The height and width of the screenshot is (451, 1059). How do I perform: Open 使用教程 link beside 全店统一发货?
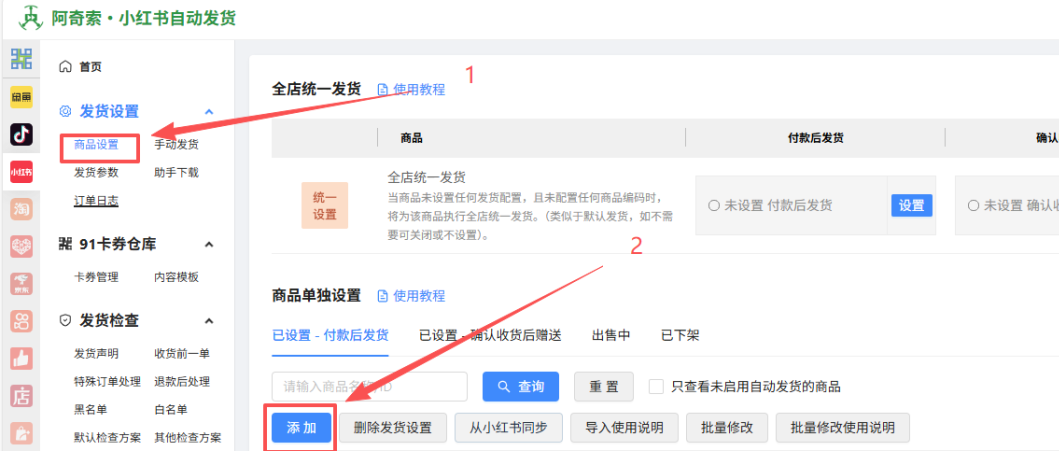point(419,89)
